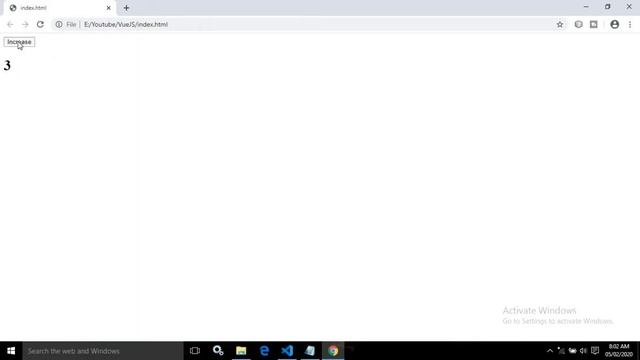Viewport: 640px width, 360px height.
Task: Select the index.html tab
Action: [x=59, y=8]
